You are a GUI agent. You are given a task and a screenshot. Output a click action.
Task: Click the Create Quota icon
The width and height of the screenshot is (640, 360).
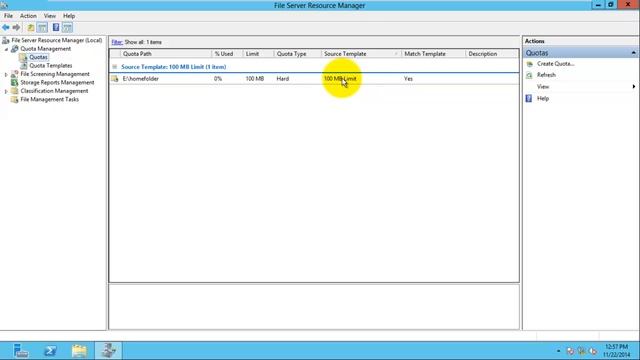pyautogui.click(x=529, y=64)
